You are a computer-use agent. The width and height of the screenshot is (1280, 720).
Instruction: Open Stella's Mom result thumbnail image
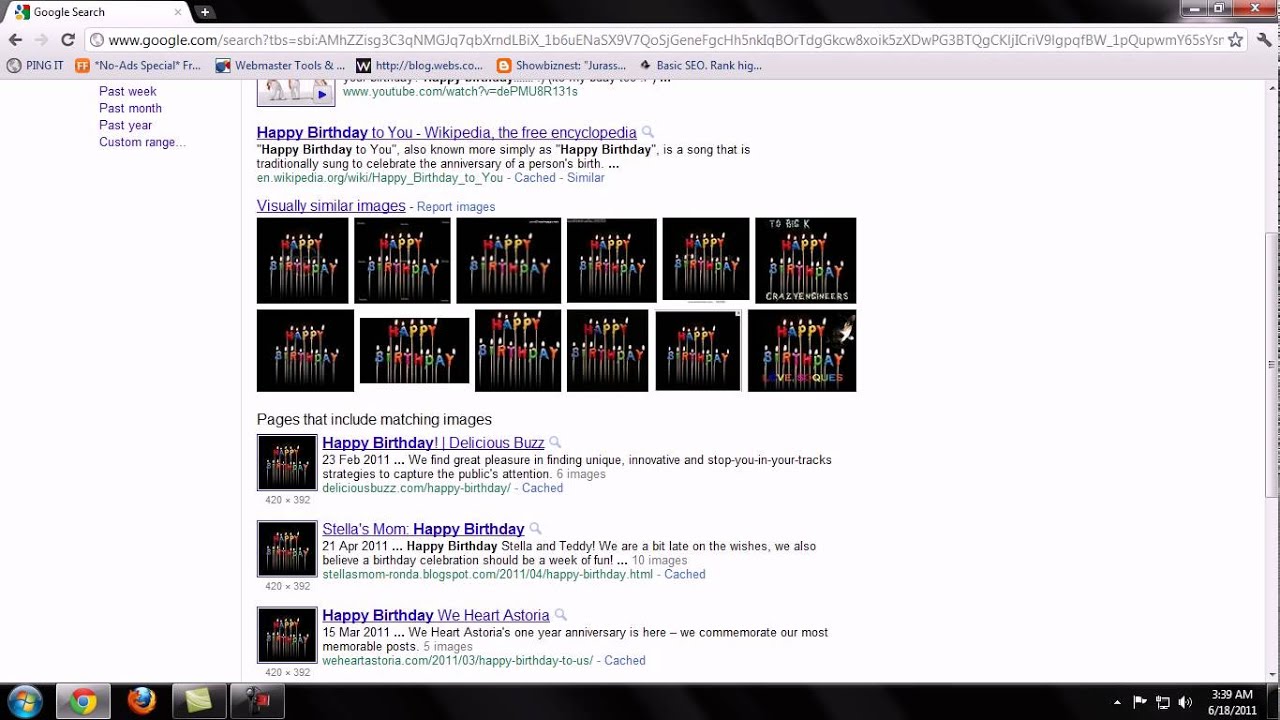point(287,548)
